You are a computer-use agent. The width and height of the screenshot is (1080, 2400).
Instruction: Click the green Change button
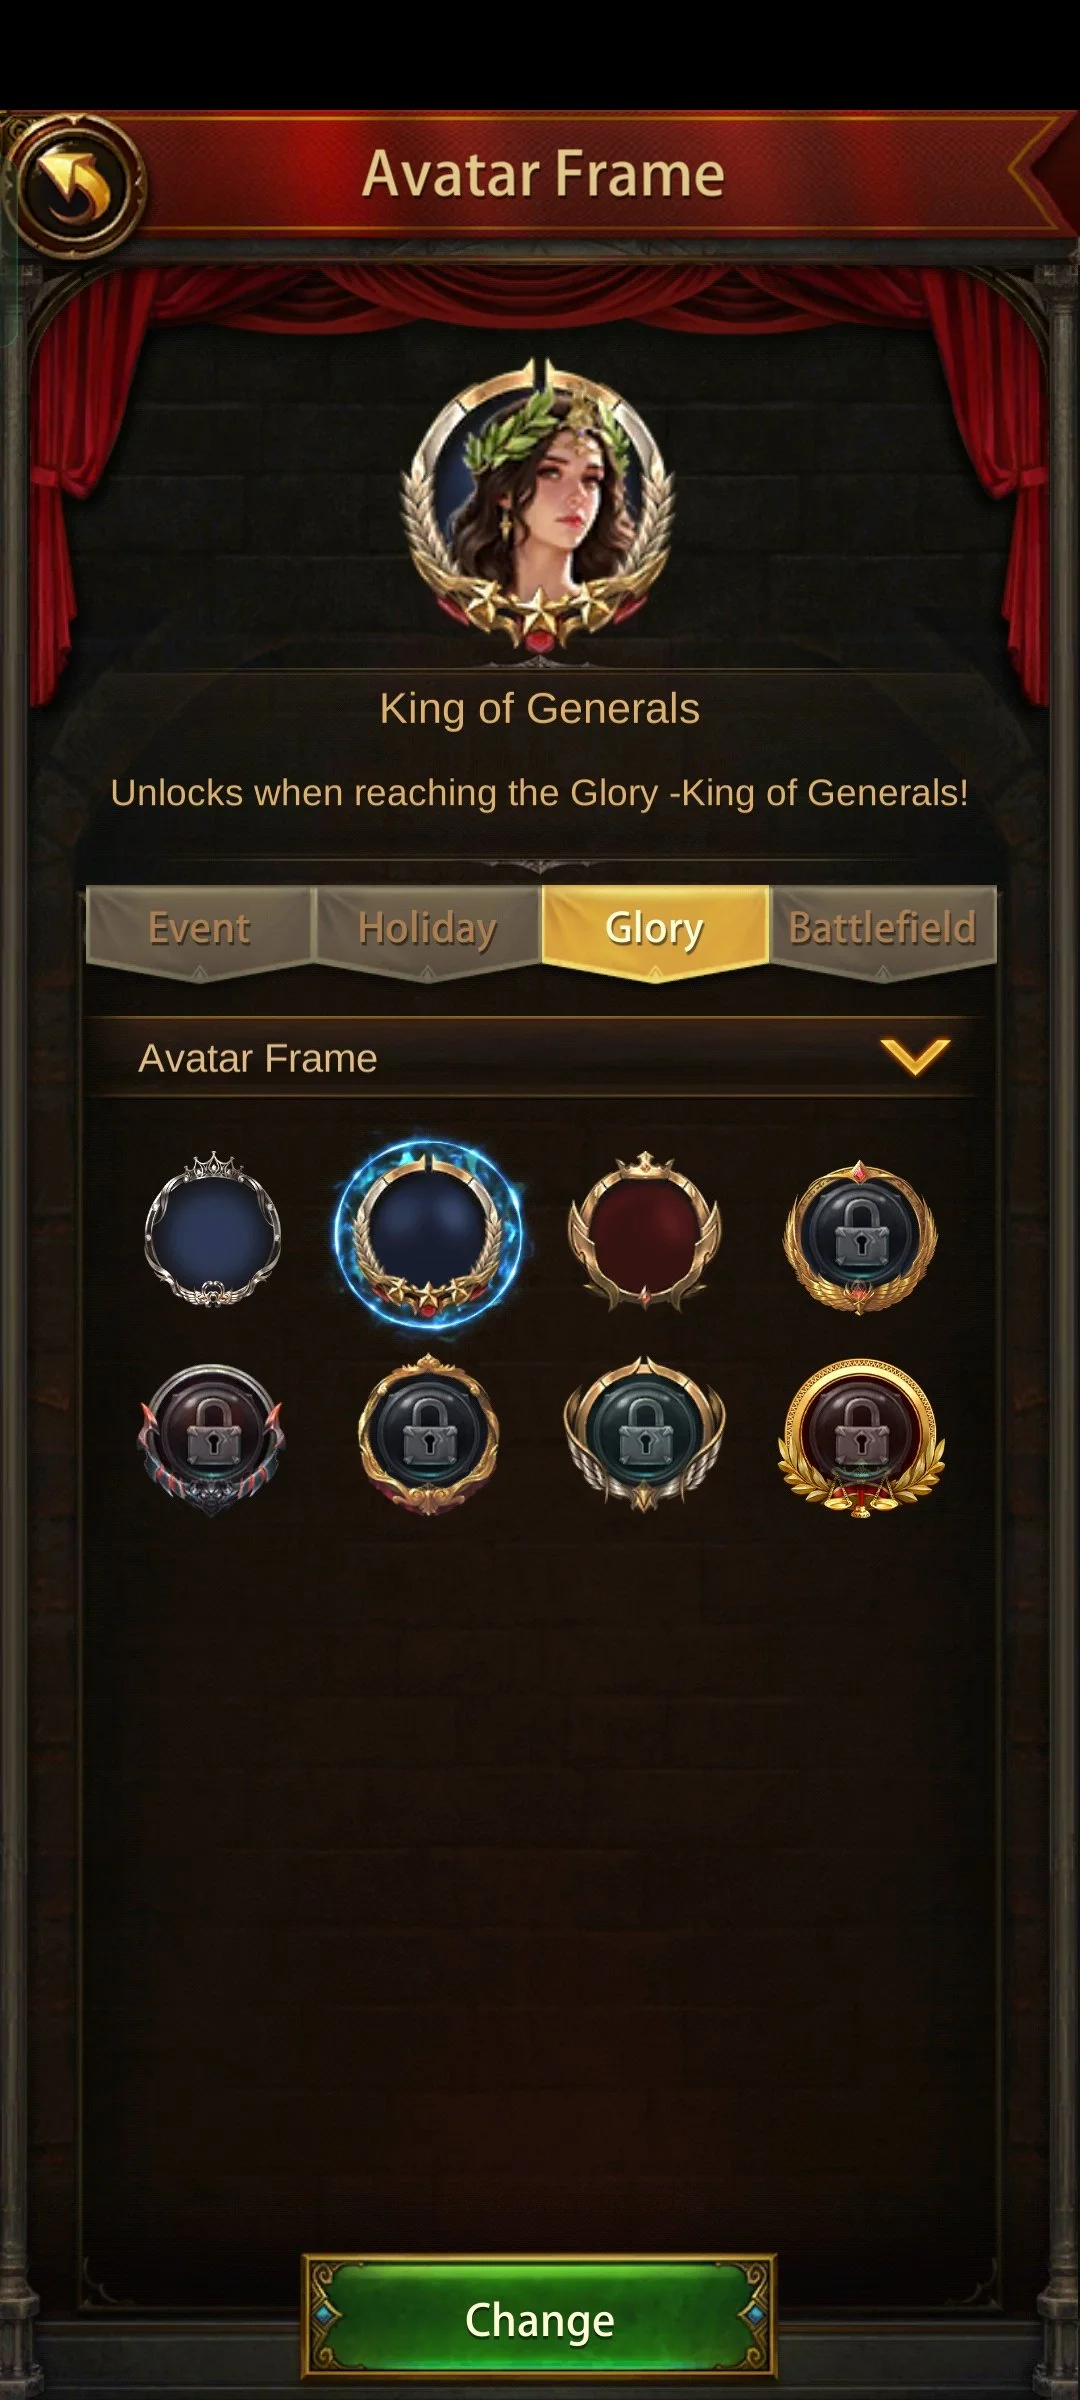point(540,2320)
